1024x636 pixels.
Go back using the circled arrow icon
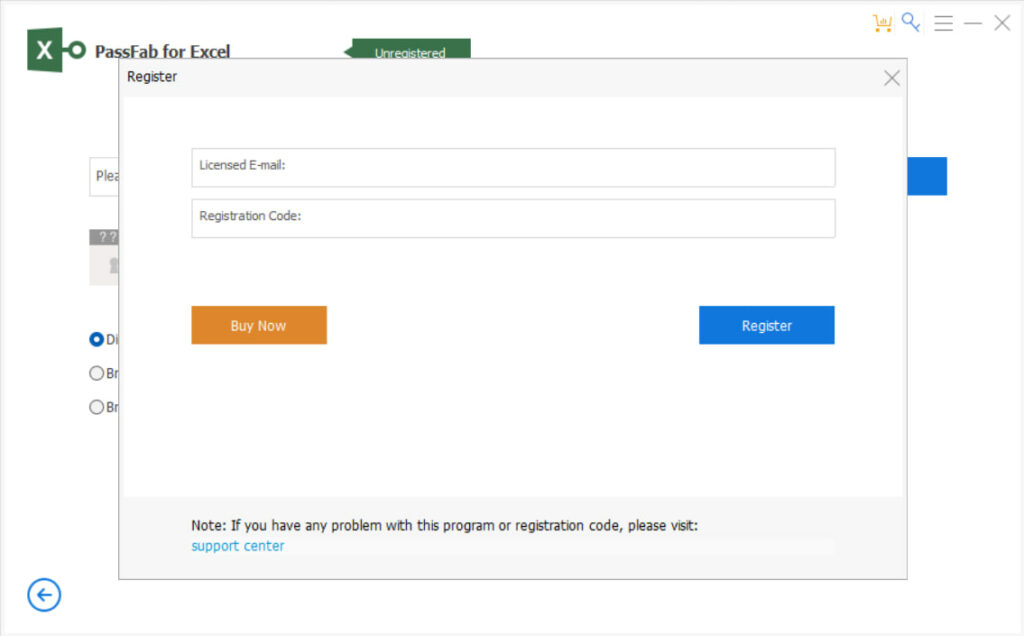tap(44, 595)
